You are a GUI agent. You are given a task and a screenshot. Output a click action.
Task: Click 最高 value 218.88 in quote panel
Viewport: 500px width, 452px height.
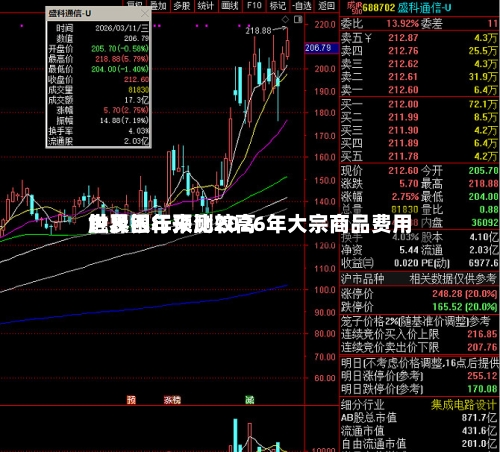483,183
